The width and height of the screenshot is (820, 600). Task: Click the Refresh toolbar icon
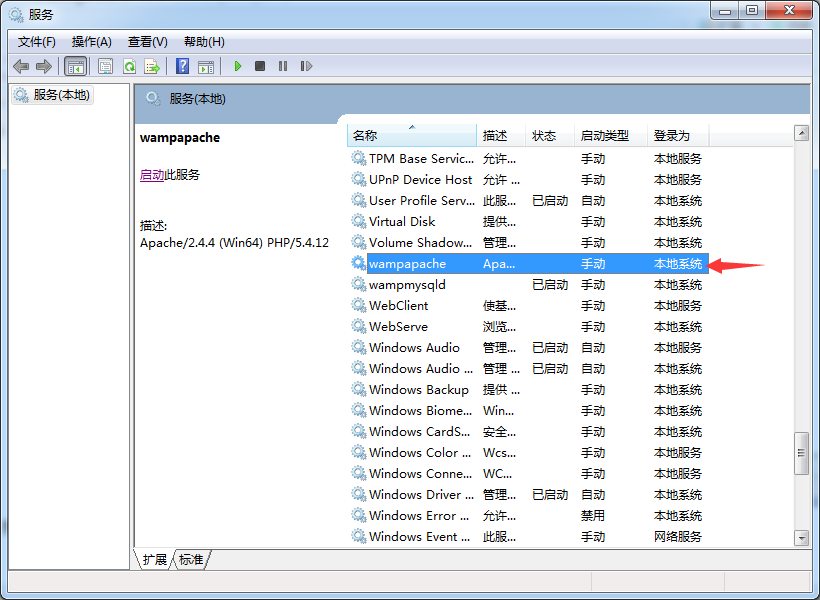pos(129,66)
